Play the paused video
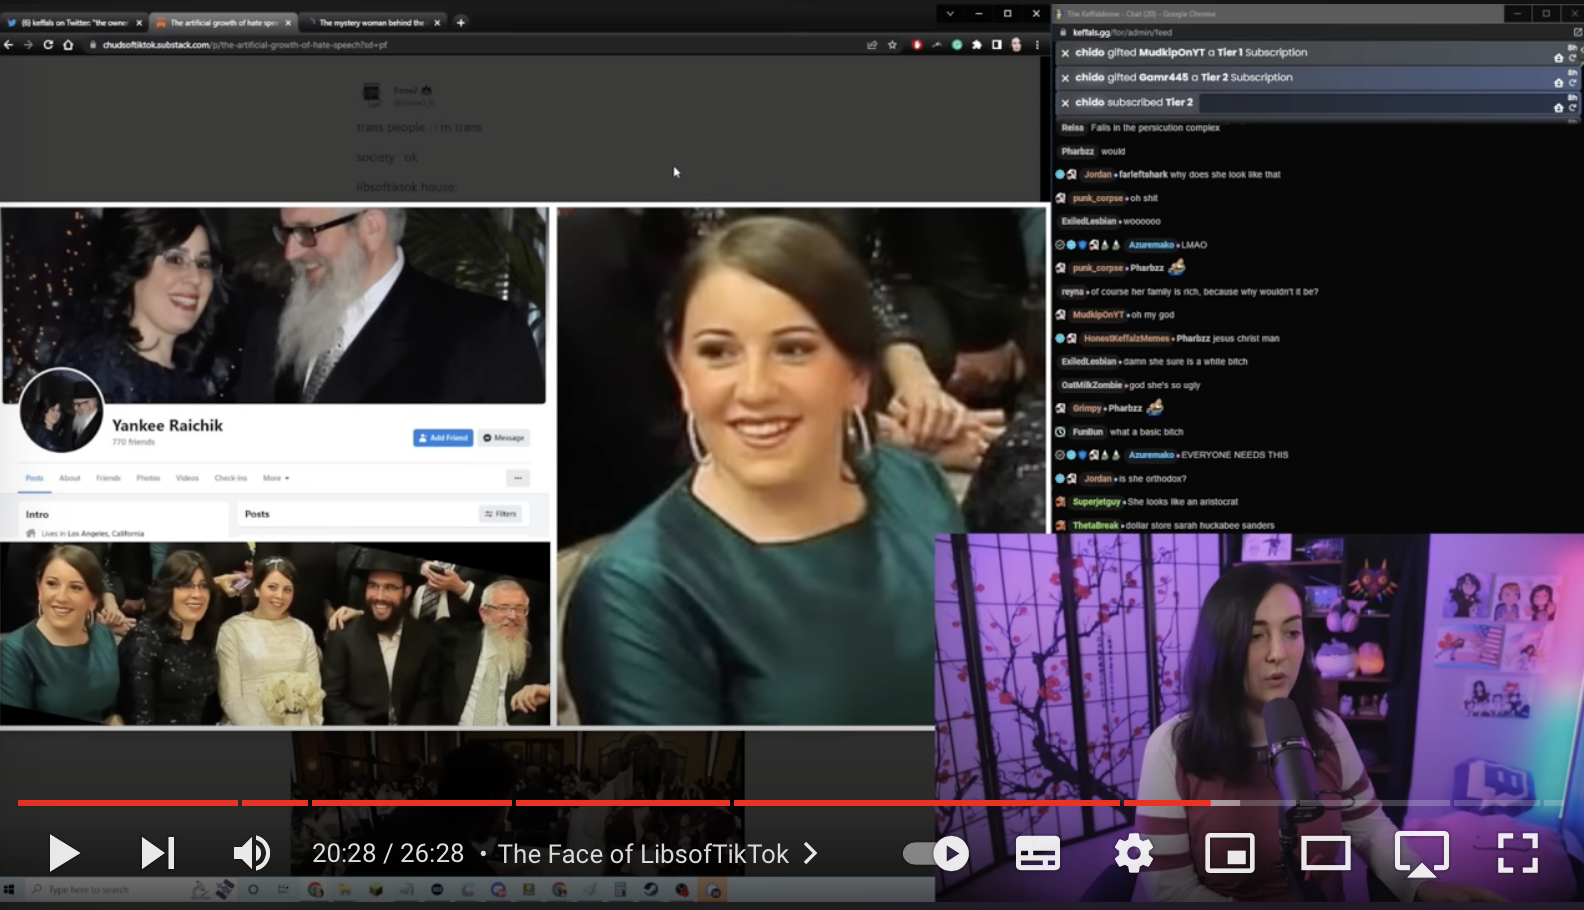This screenshot has height=910, width=1584. point(64,853)
